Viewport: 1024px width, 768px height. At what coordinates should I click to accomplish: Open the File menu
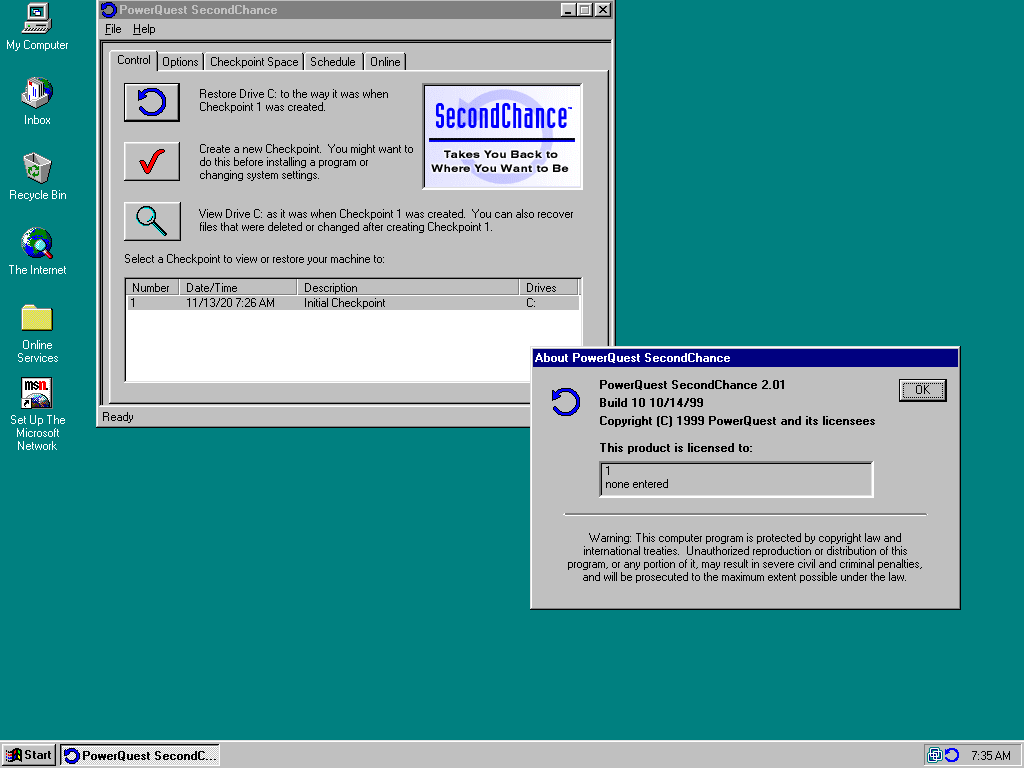pyautogui.click(x=113, y=29)
